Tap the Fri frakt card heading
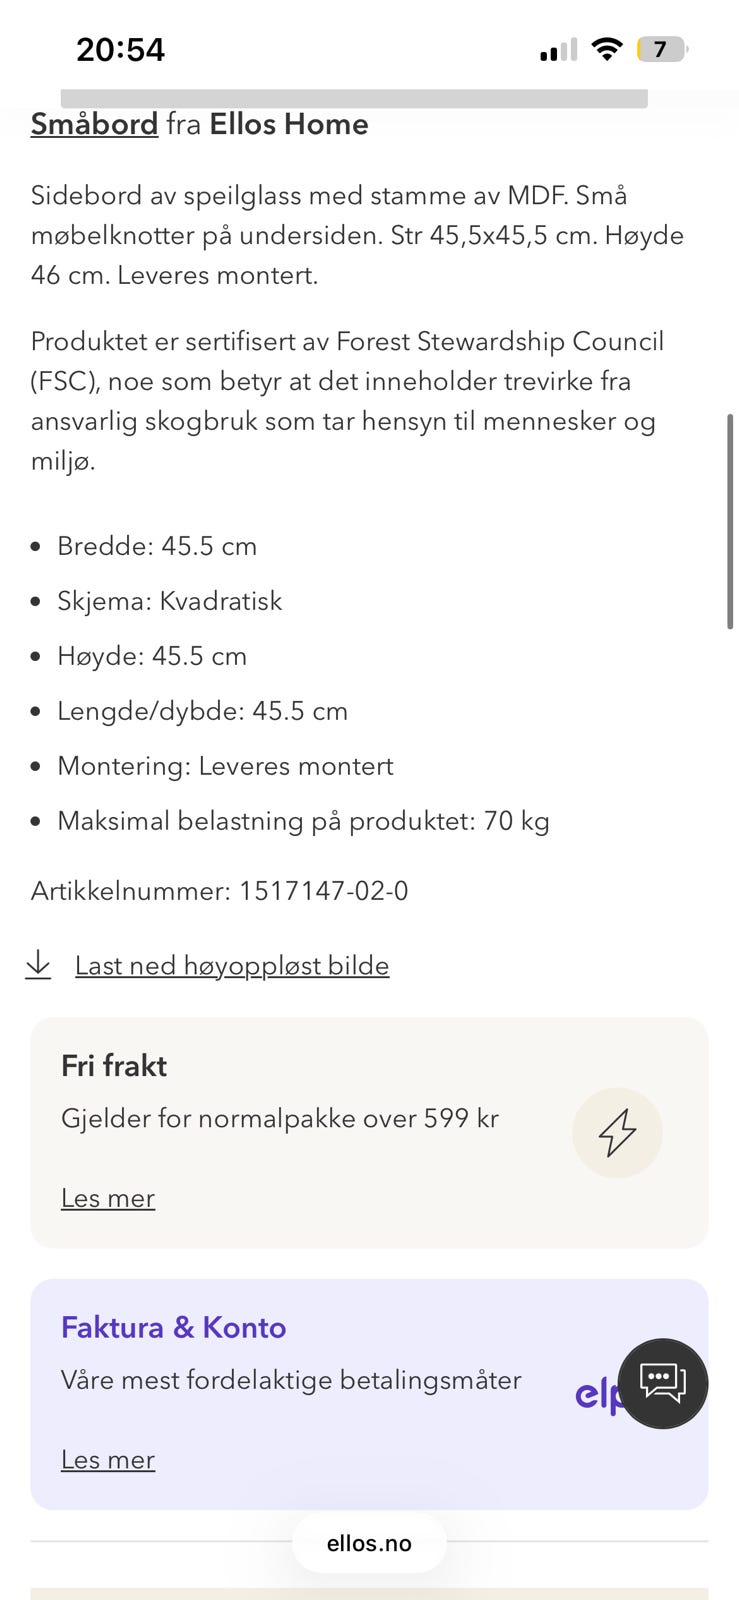 coord(114,1066)
